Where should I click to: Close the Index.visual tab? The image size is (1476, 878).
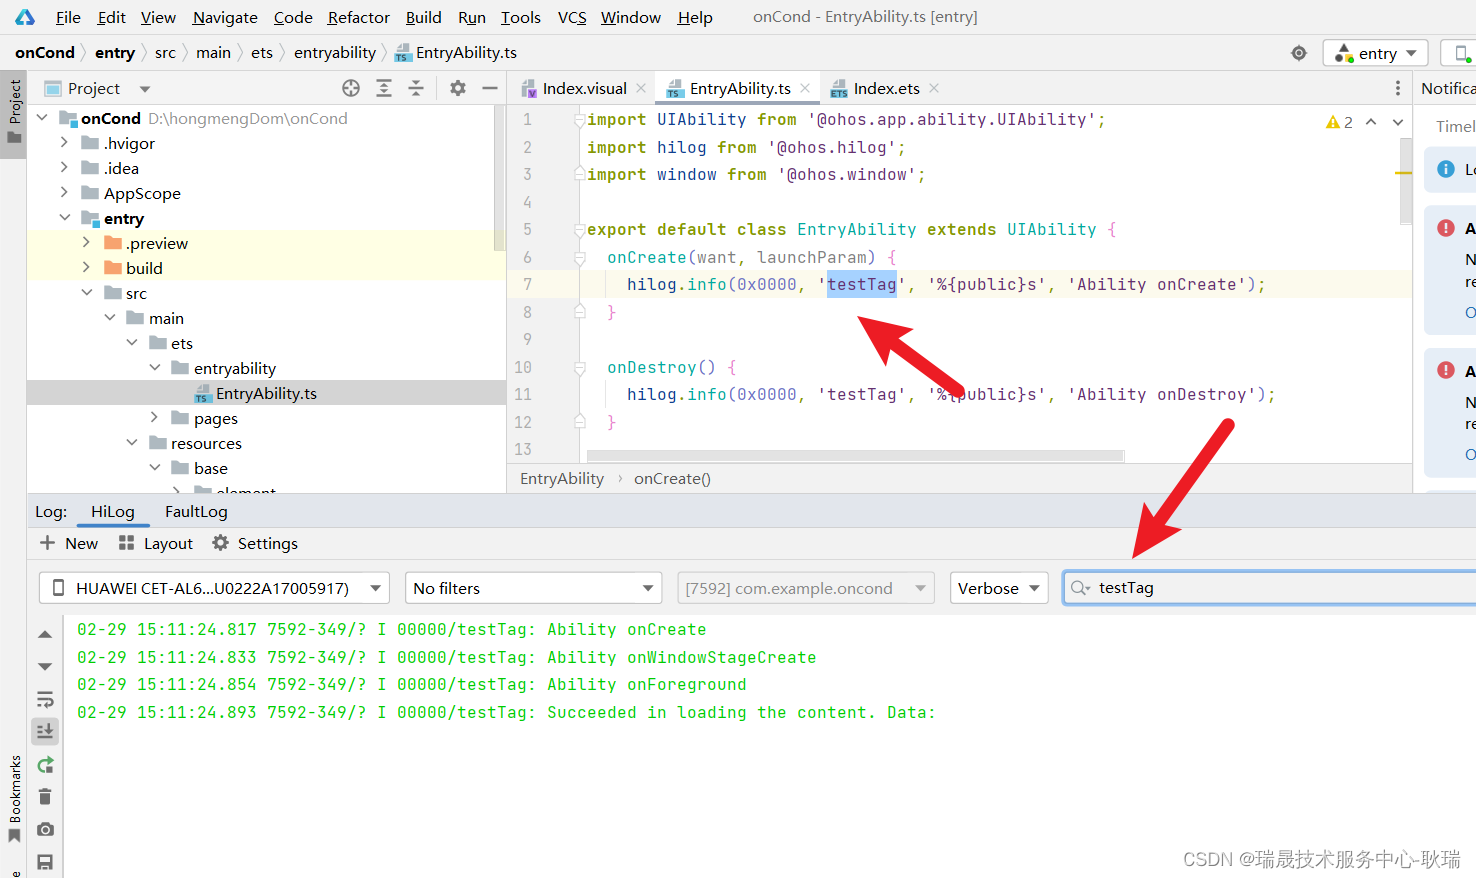[641, 88]
